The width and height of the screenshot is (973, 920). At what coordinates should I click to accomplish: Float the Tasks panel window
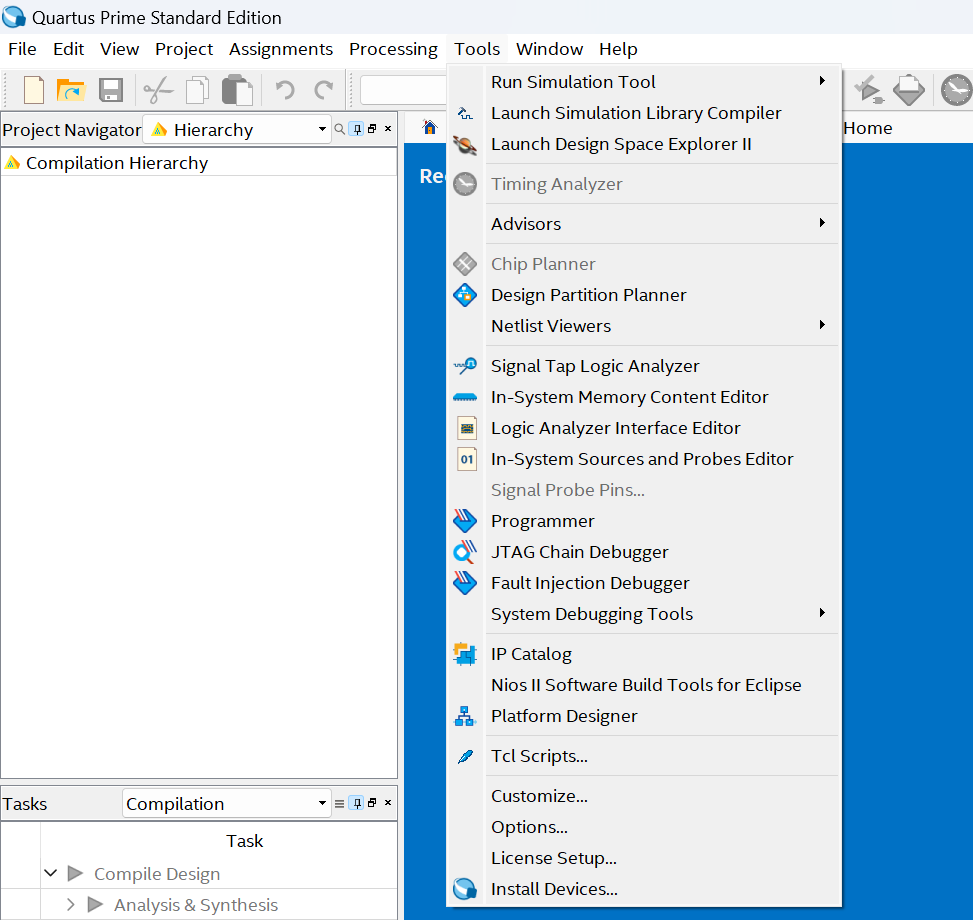click(372, 802)
